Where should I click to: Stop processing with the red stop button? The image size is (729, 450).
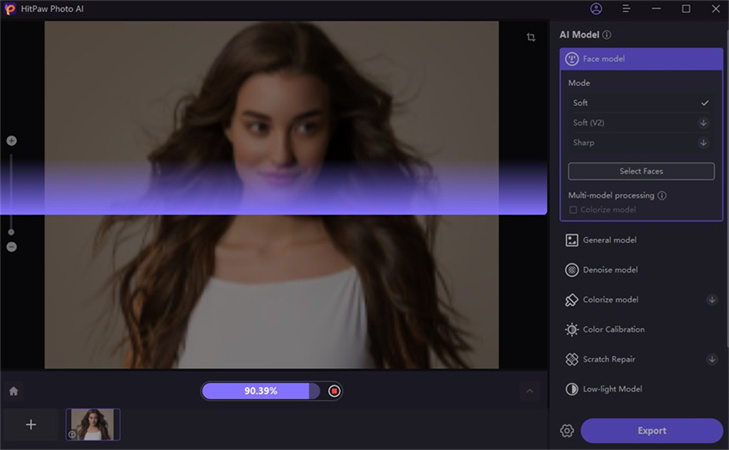tap(334, 391)
